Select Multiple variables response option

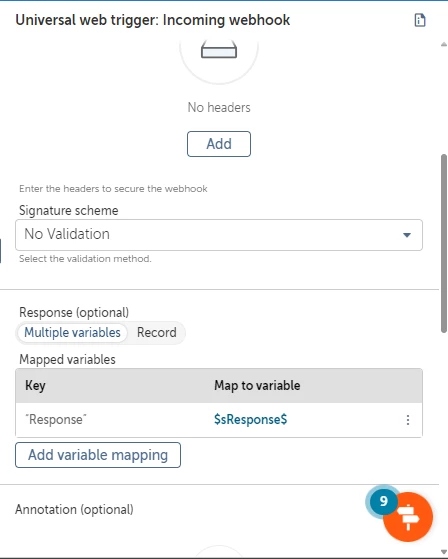pos(72,333)
